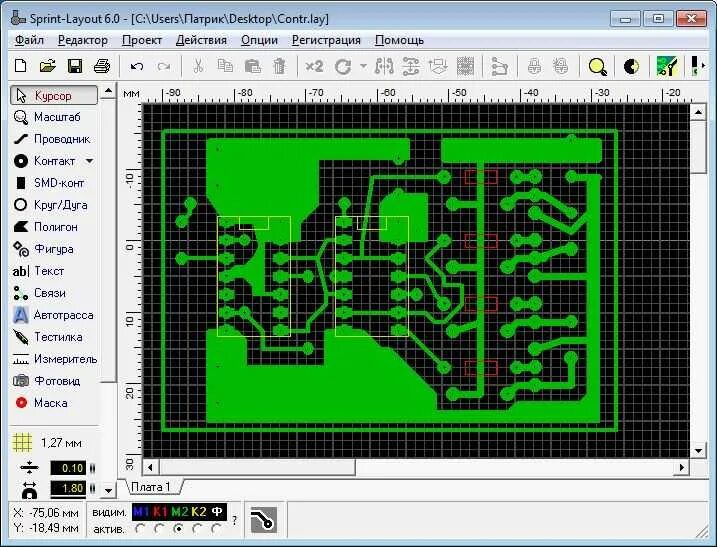
Task: Open a layout file with the folder icon
Action: coord(48,66)
